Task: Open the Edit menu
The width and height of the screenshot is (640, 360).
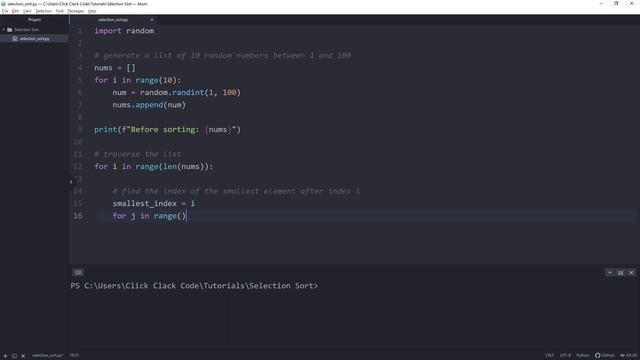Action: (16, 11)
